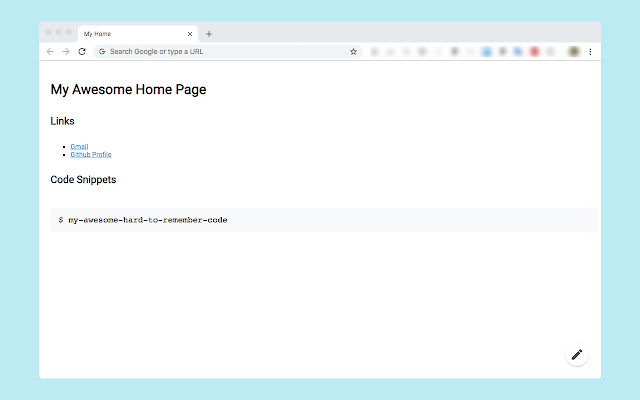Image resolution: width=640 pixels, height=400 pixels.
Task: Open the Github Profile link
Action: (91, 154)
